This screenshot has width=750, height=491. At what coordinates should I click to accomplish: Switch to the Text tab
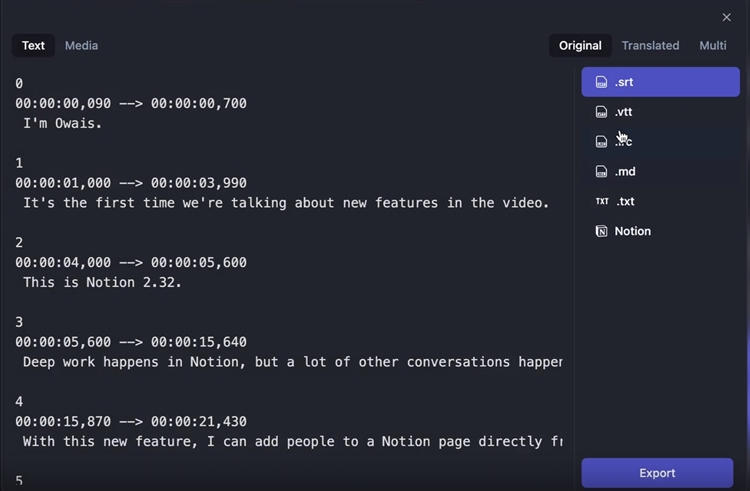(33, 45)
